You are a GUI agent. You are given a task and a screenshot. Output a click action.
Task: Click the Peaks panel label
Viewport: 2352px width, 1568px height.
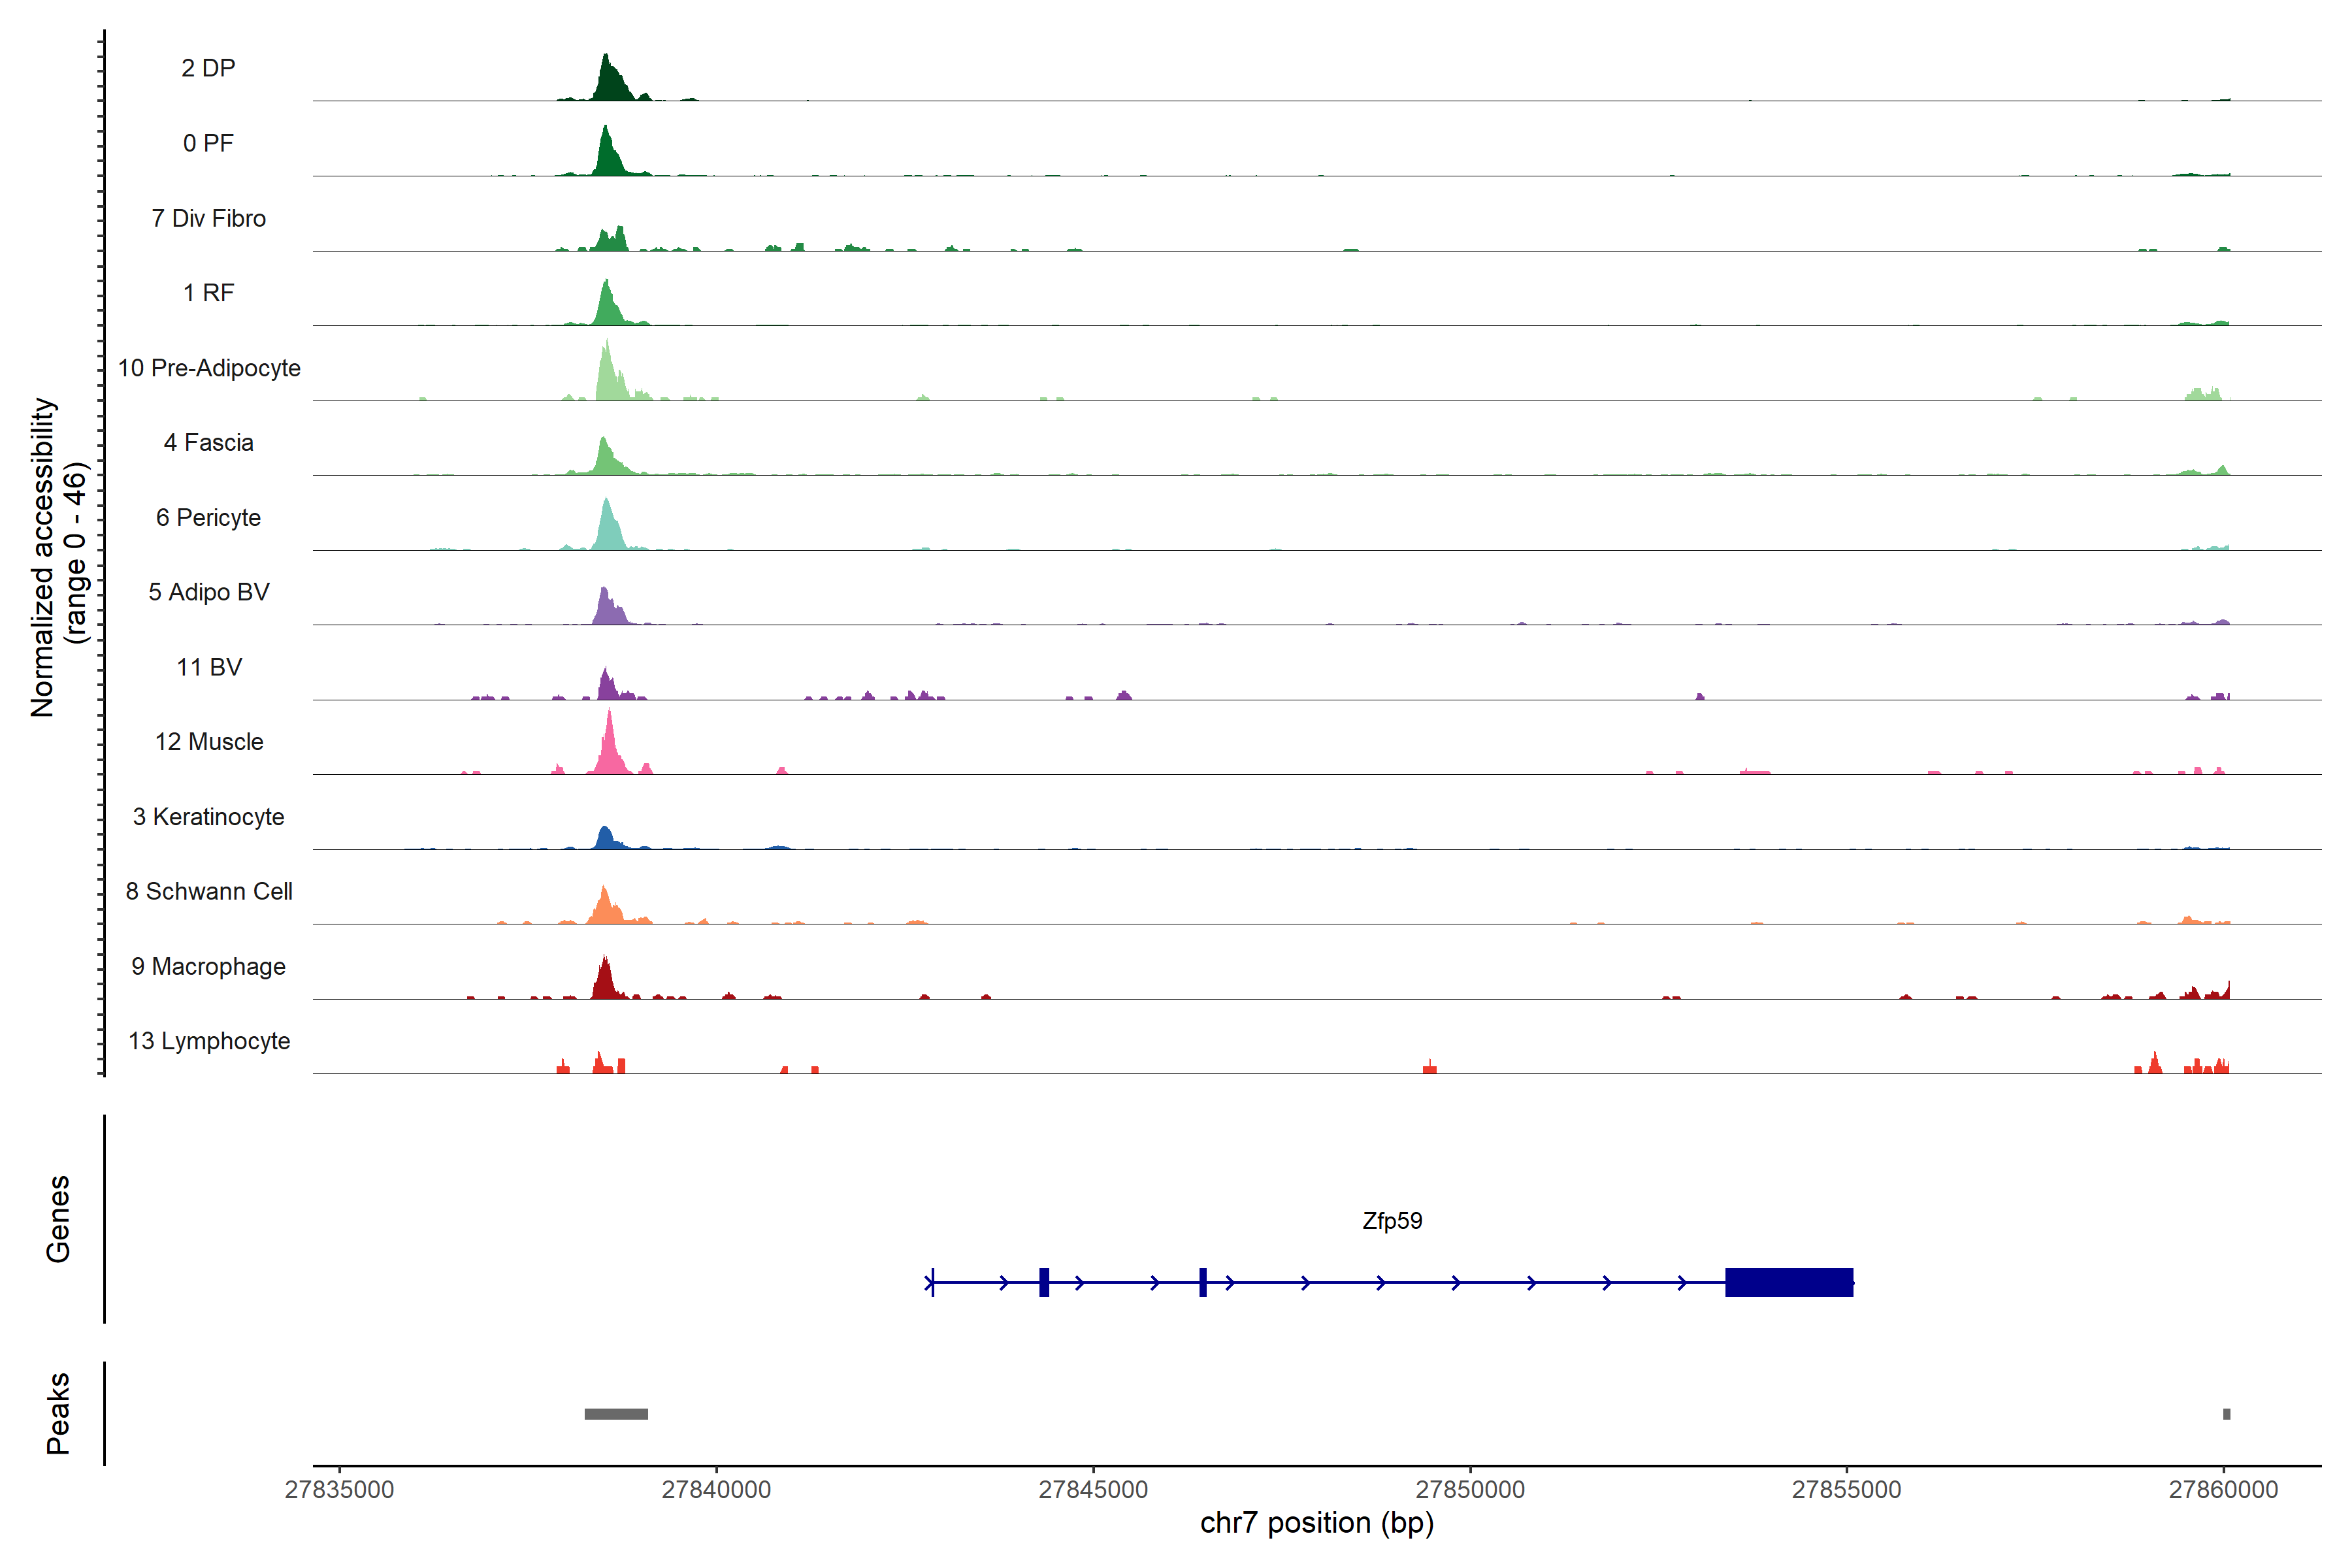click(58, 1413)
